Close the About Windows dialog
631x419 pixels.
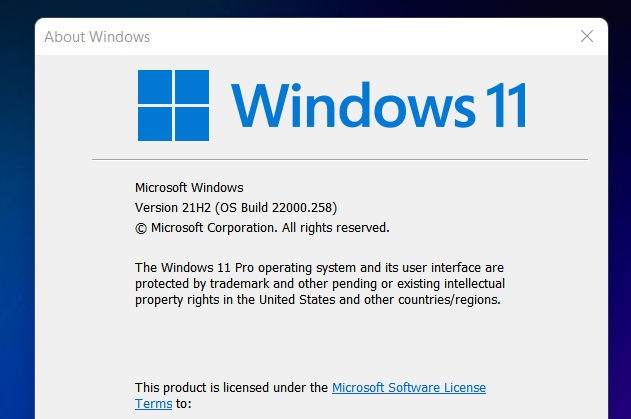587,36
